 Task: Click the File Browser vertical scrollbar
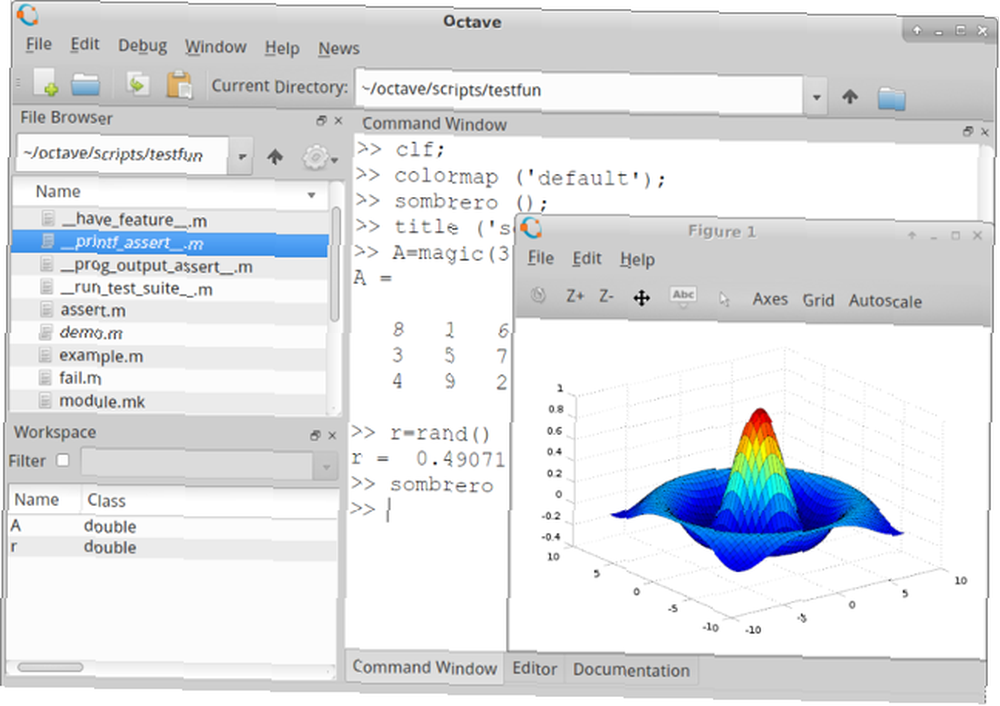[x=335, y=265]
